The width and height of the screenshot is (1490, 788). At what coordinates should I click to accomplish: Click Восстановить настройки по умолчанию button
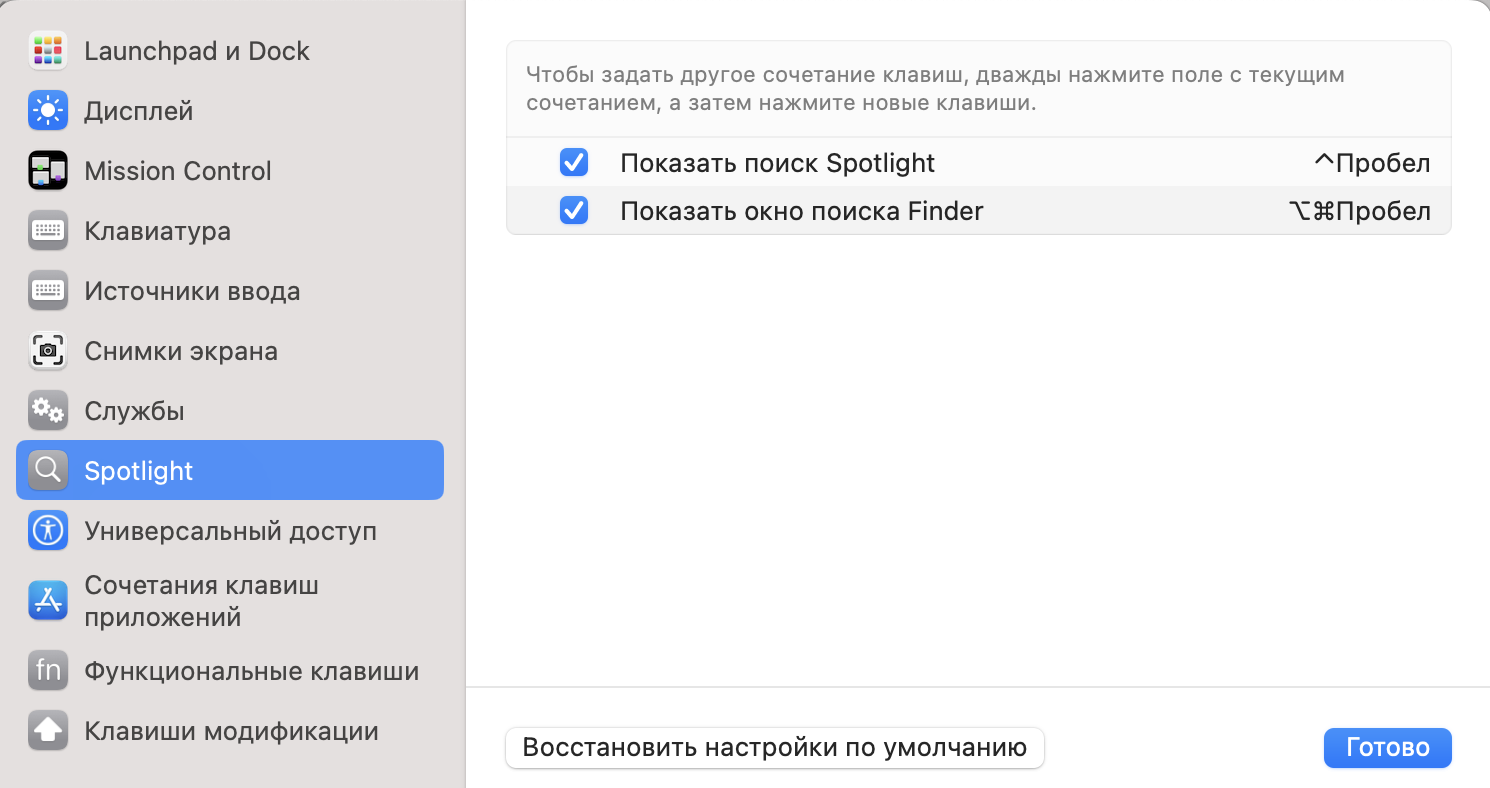click(774, 748)
